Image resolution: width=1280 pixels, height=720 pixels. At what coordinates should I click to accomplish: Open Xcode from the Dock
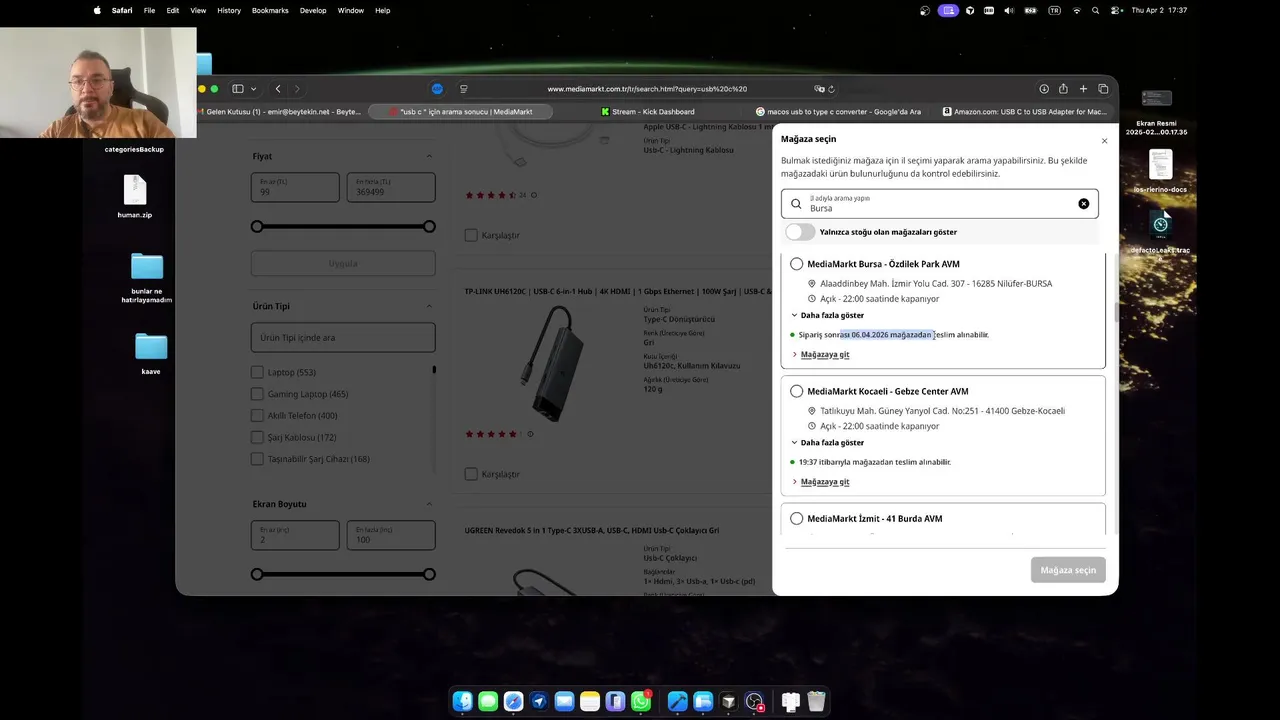[x=678, y=702]
